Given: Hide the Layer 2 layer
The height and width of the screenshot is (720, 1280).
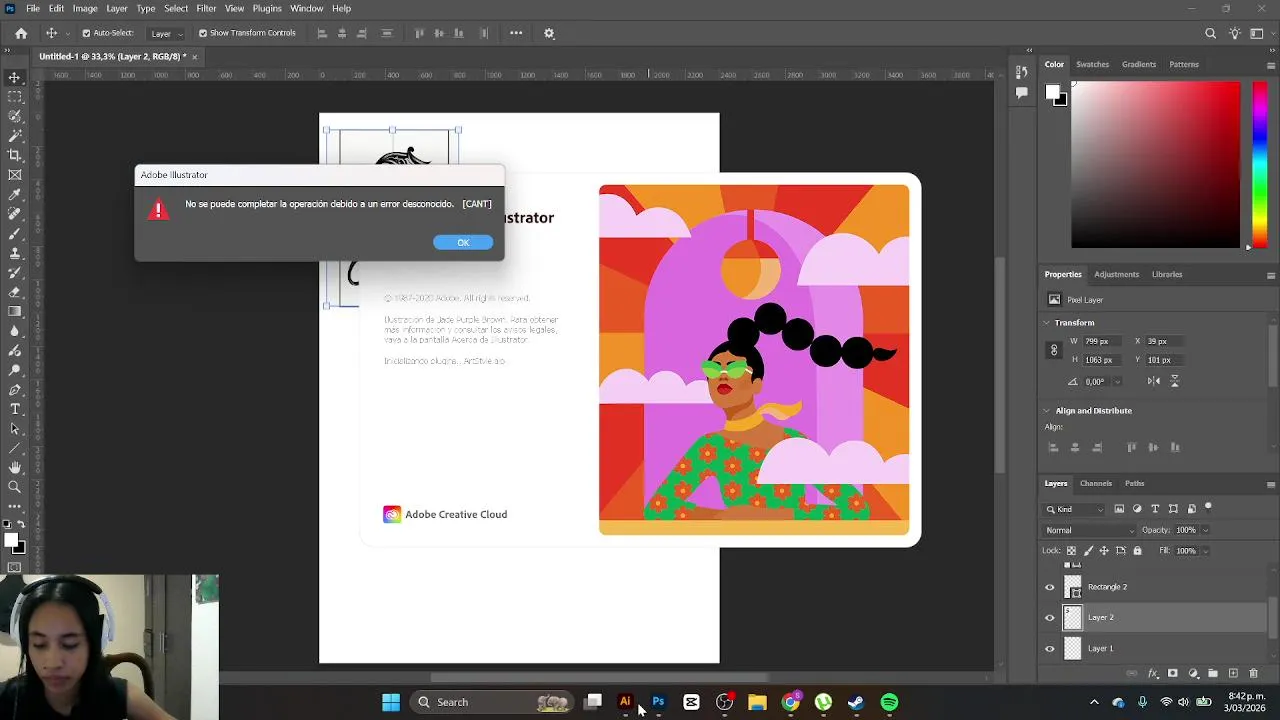Looking at the screenshot, I should coord(1050,618).
